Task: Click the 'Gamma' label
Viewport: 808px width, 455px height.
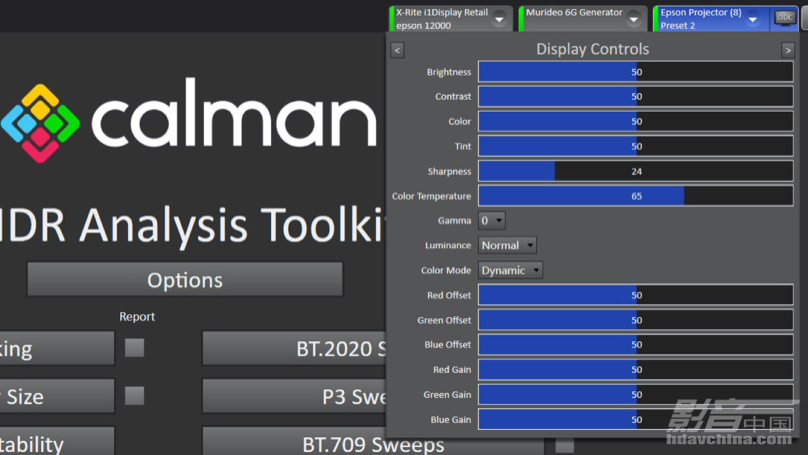Action: click(454, 221)
